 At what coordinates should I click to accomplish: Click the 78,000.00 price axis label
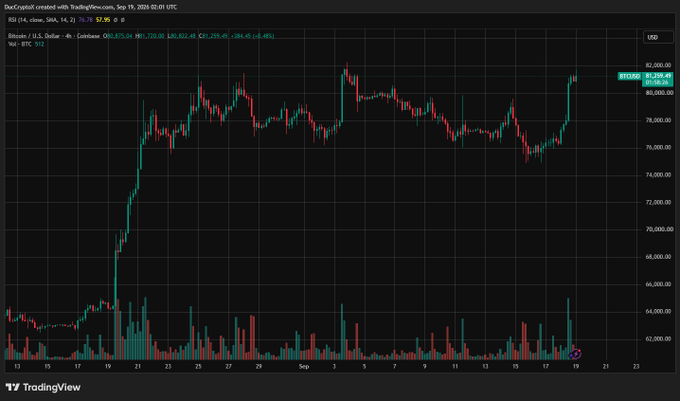point(658,120)
